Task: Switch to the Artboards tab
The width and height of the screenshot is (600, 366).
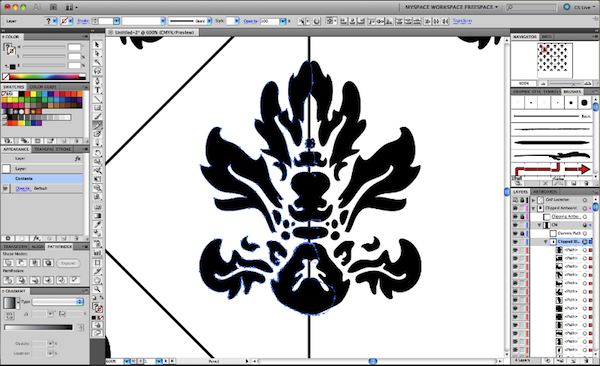Action: pos(545,191)
